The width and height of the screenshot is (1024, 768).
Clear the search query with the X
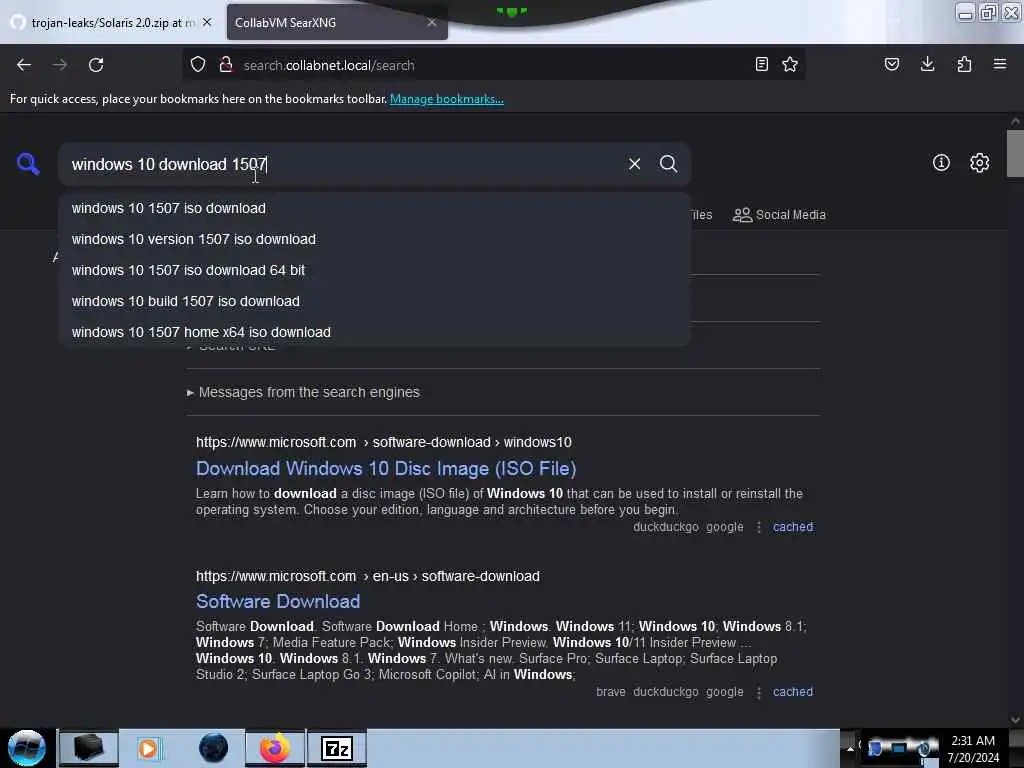tap(634, 164)
